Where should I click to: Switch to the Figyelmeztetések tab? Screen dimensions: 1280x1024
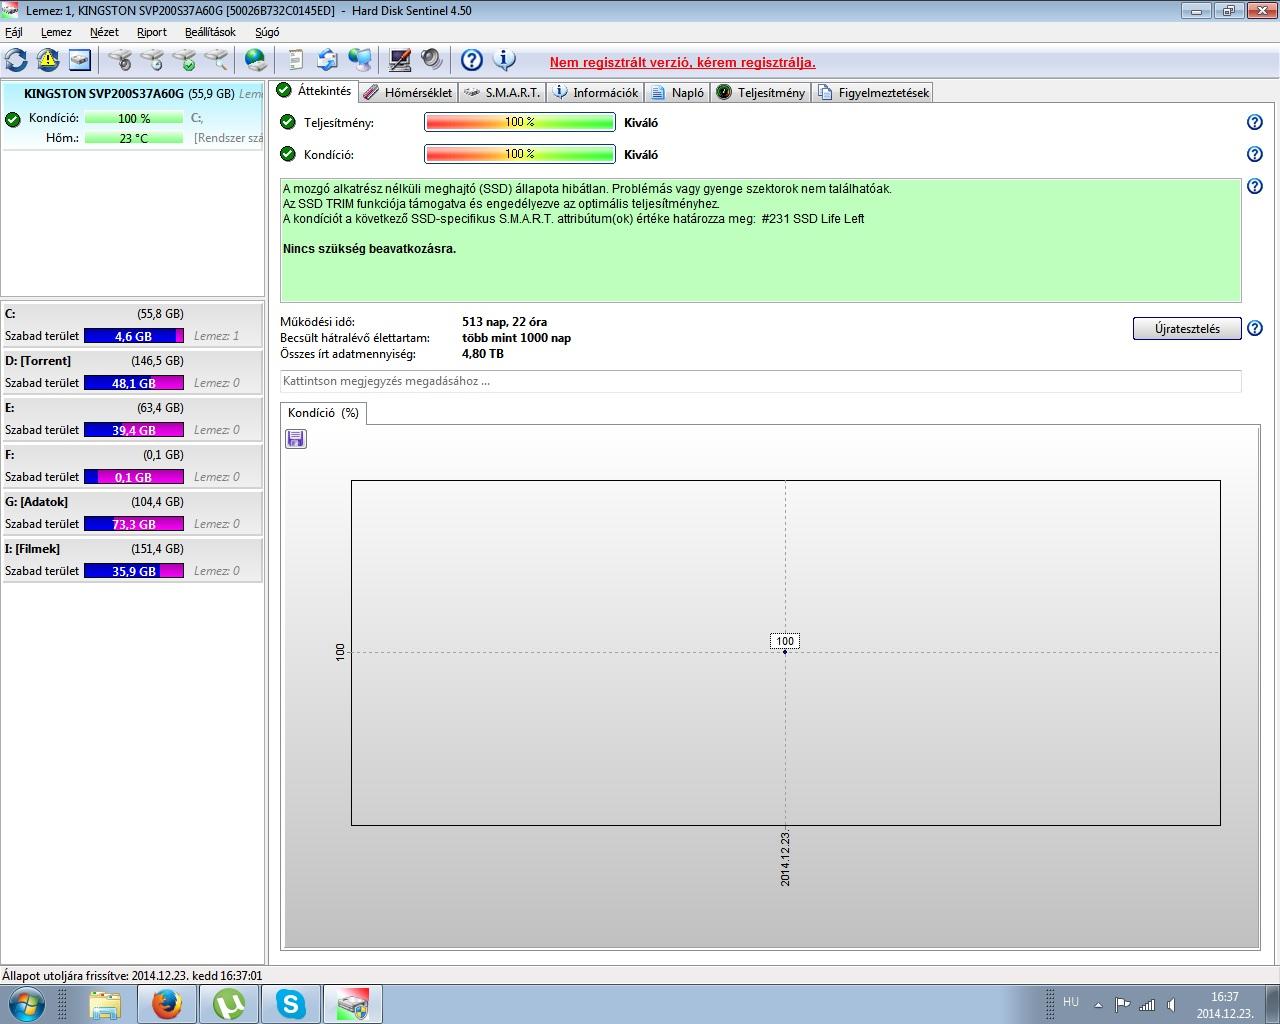click(874, 92)
